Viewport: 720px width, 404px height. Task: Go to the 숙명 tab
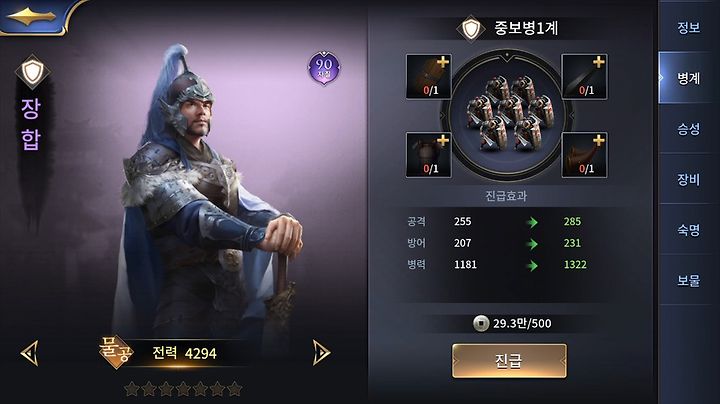tap(688, 230)
